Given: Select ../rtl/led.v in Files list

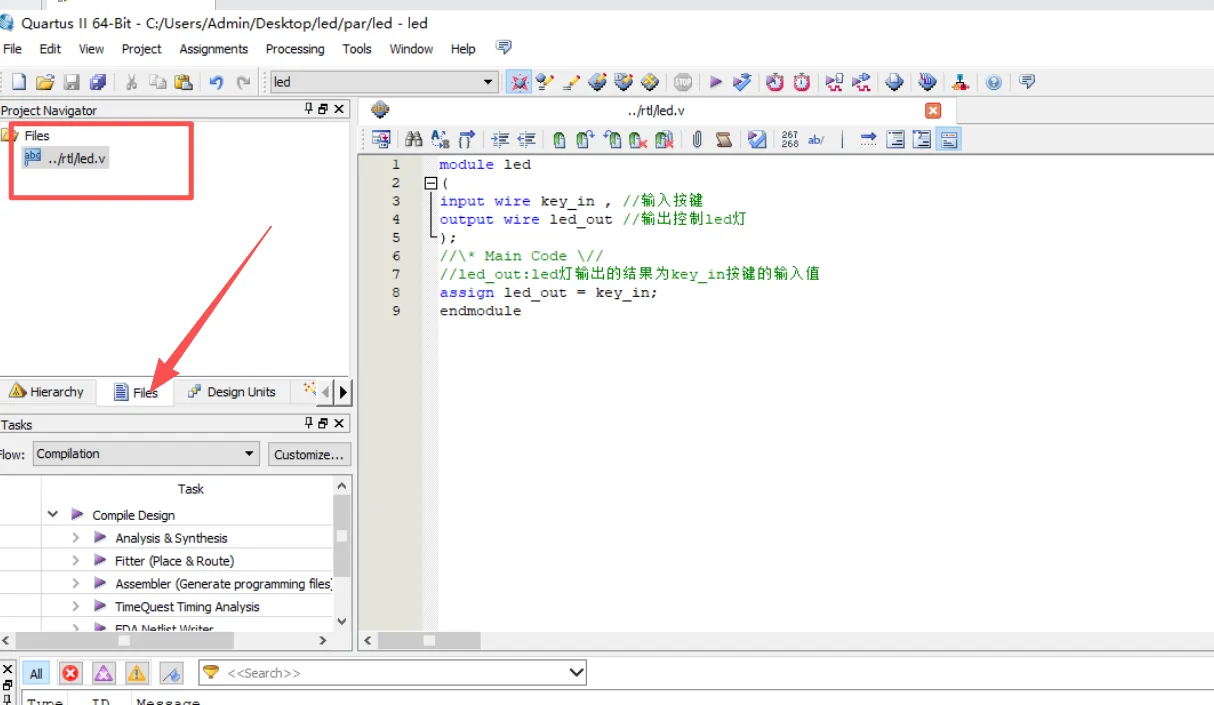Looking at the screenshot, I should (65, 158).
